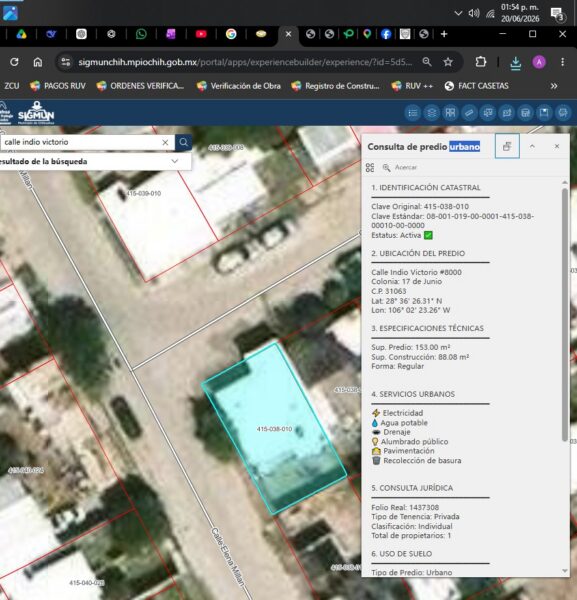This screenshot has height=600, width=577.
Task: Switch to the Google Drive tab
Action: (21, 34)
